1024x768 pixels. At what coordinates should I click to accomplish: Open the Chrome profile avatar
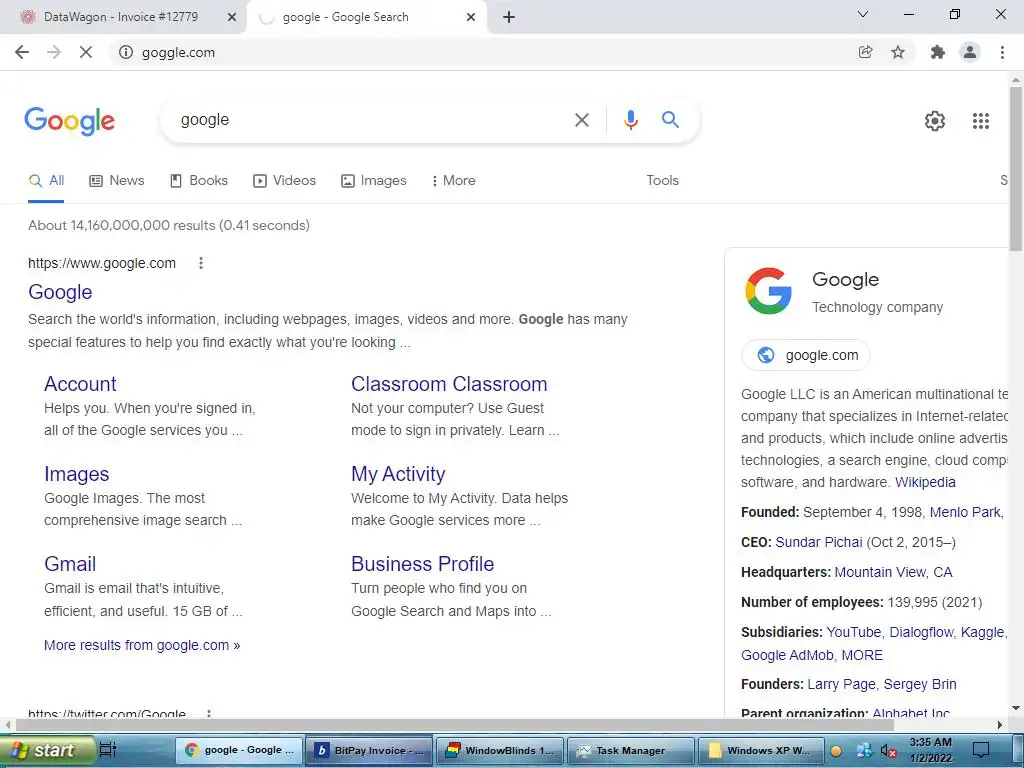(x=970, y=52)
